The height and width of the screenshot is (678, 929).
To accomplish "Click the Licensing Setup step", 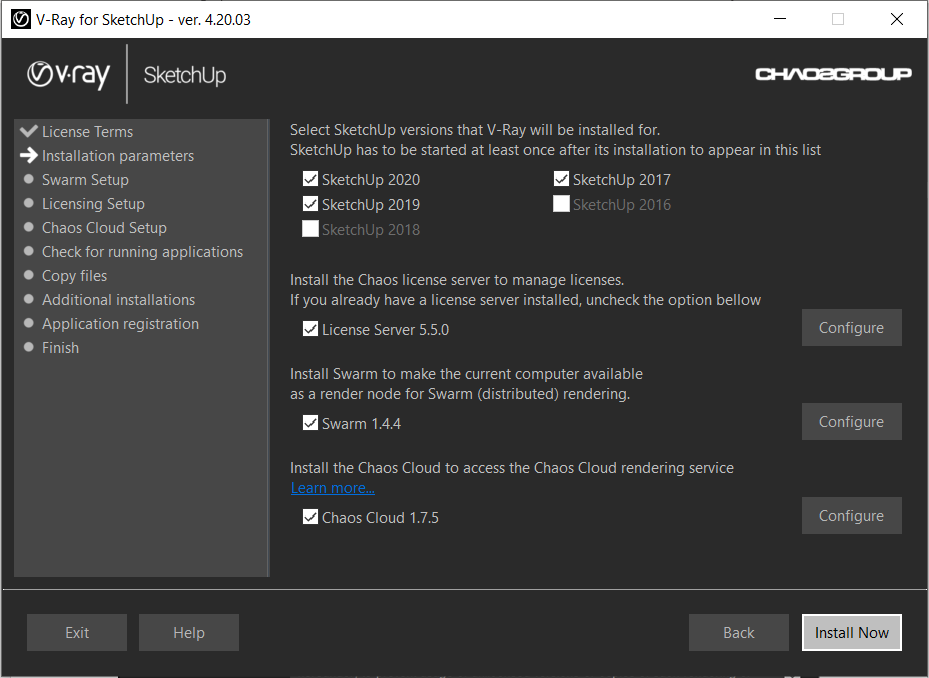I will tap(93, 203).
